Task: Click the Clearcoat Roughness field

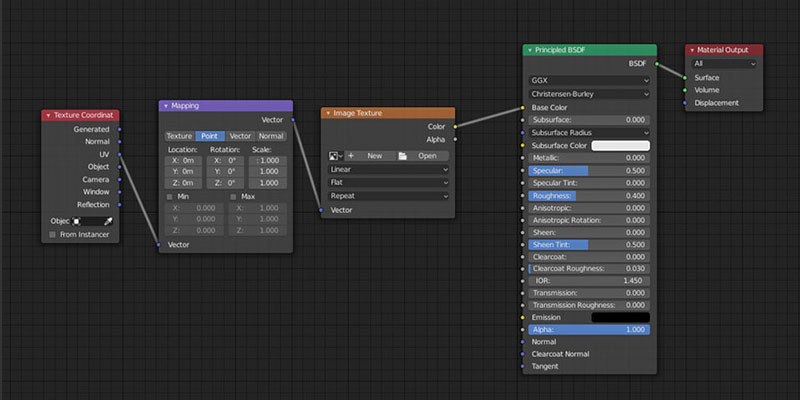Action: (x=589, y=268)
